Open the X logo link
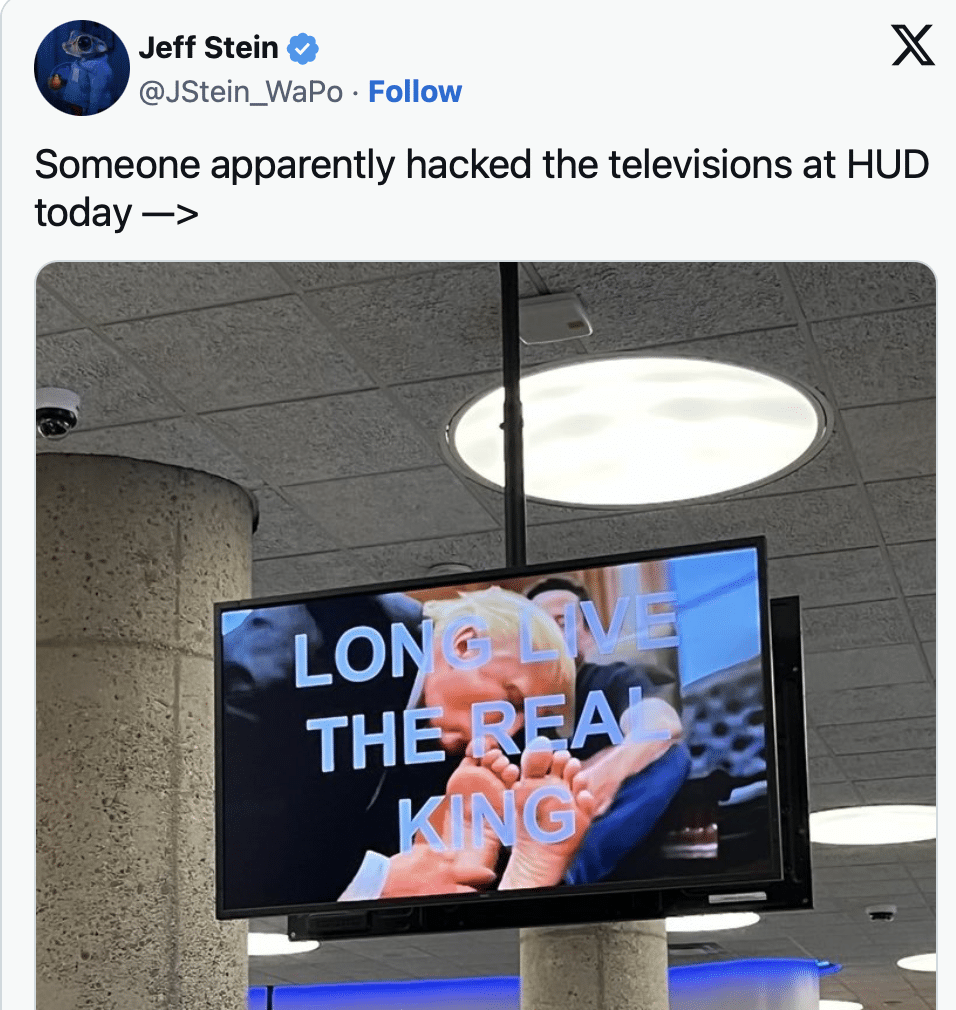This screenshot has width=956, height=1010. [913, 45]
